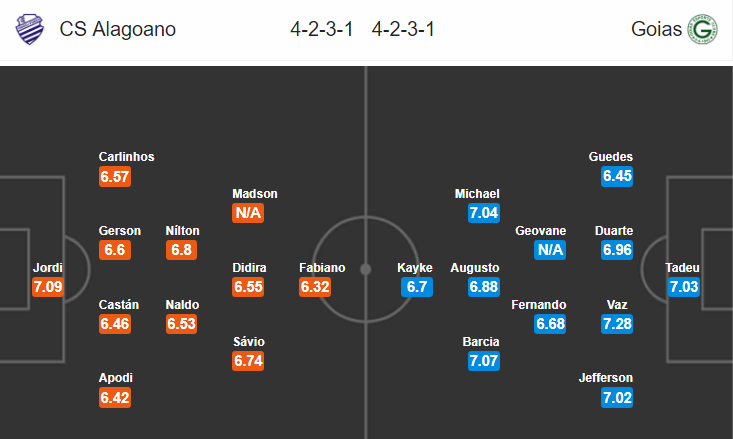Click player name Jefferson
Viewport: 733px width, 439px height.
(x=605, y=378)
